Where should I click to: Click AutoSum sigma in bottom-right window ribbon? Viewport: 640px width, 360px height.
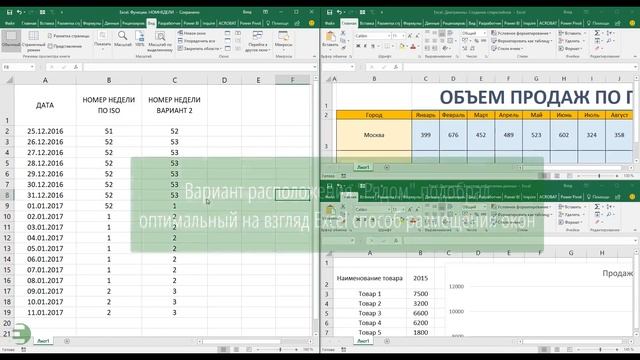[597, 207]
